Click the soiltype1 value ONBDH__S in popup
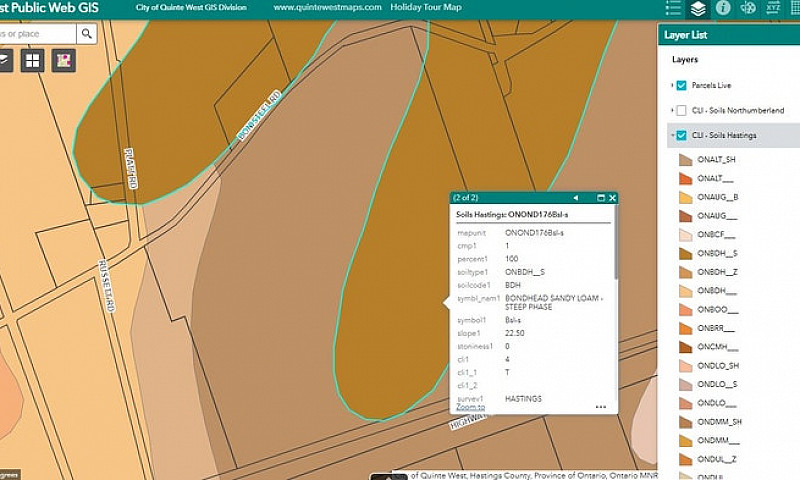 tap(524, 272)
